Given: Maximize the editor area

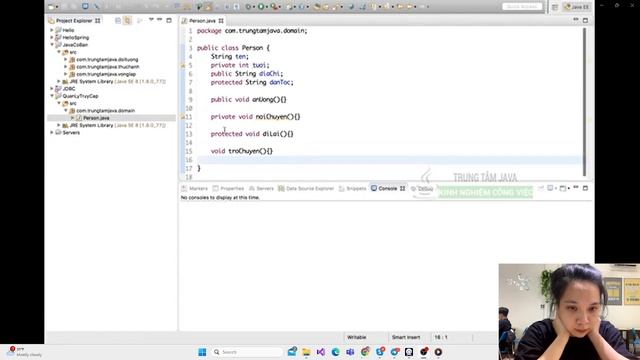Looking at the screenshot, I should (x=585, y=20).
